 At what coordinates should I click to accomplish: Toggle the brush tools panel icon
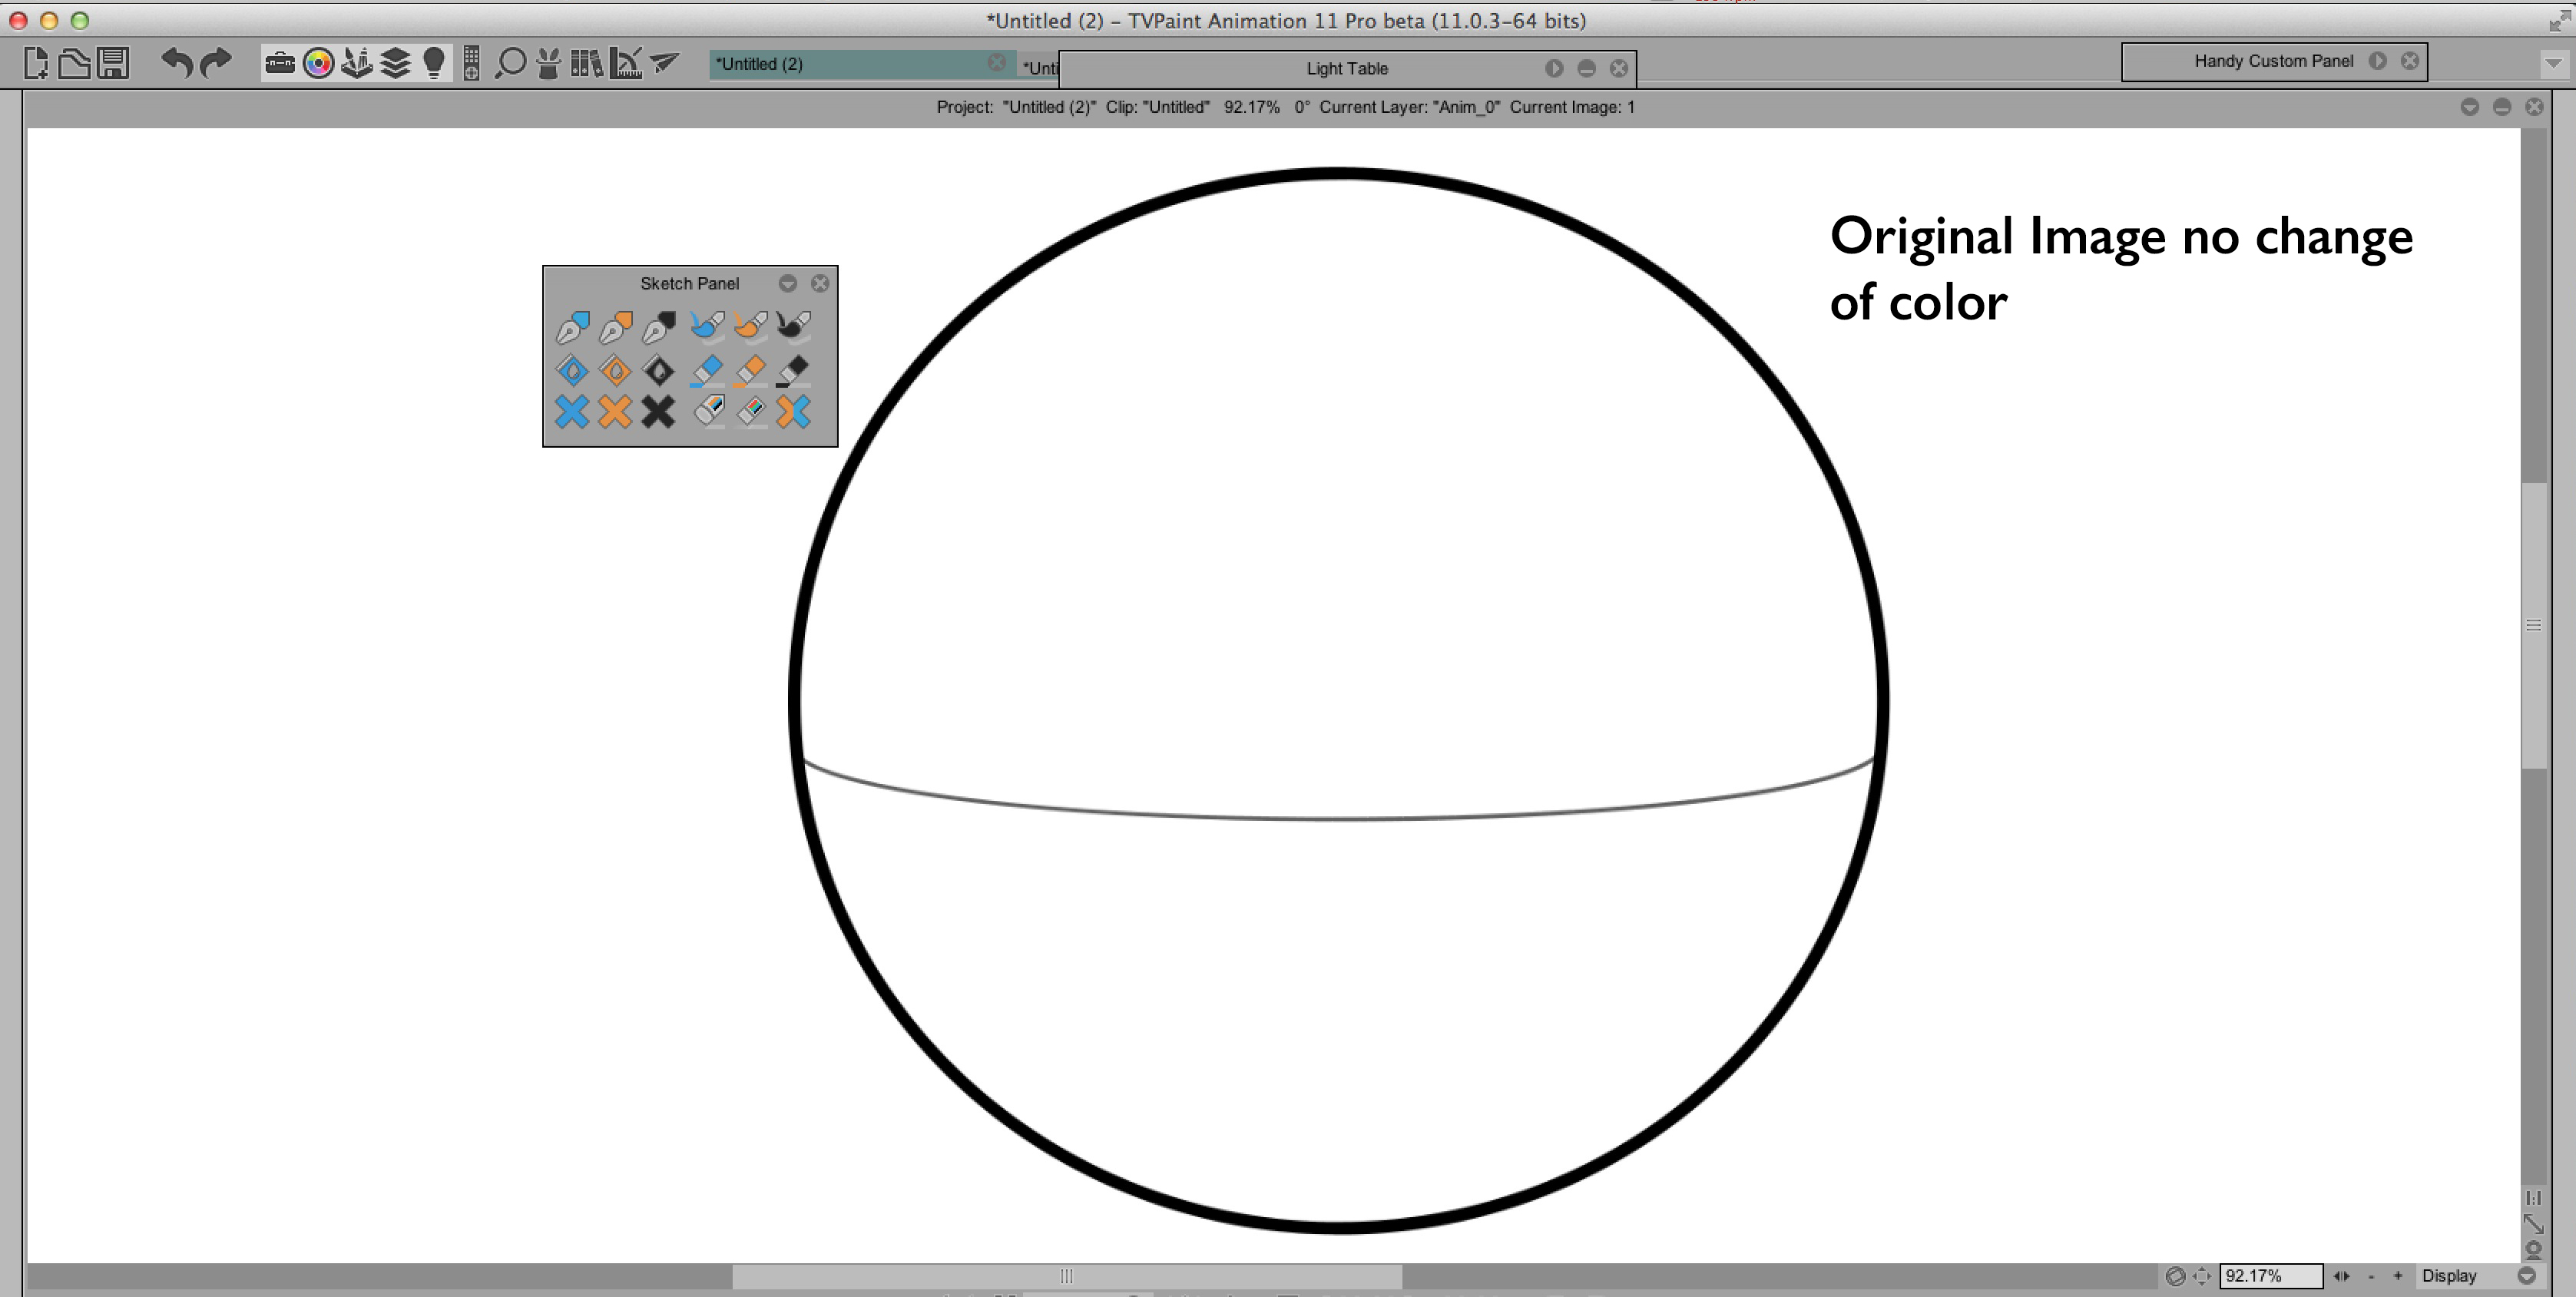point(356,64)
